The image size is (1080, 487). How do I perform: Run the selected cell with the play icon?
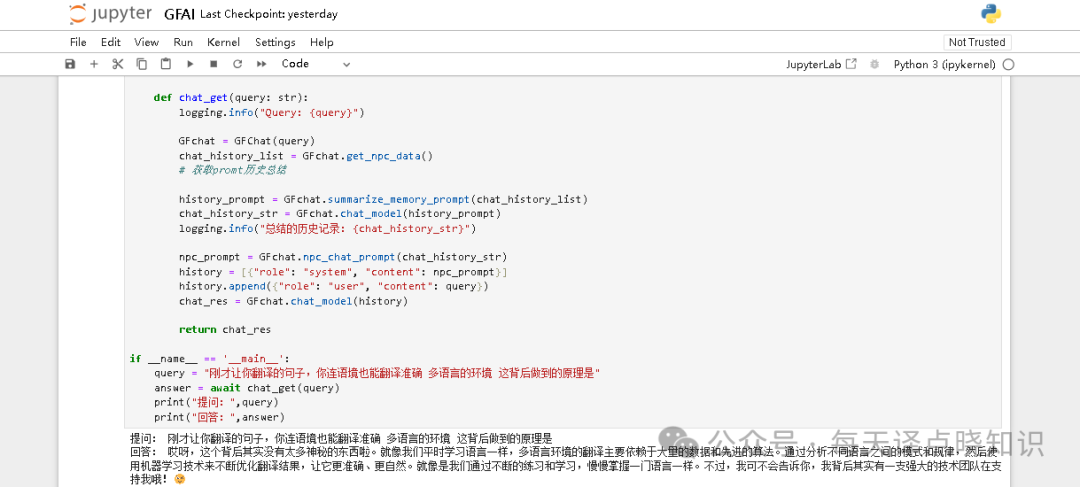click(x=189, y=64)
